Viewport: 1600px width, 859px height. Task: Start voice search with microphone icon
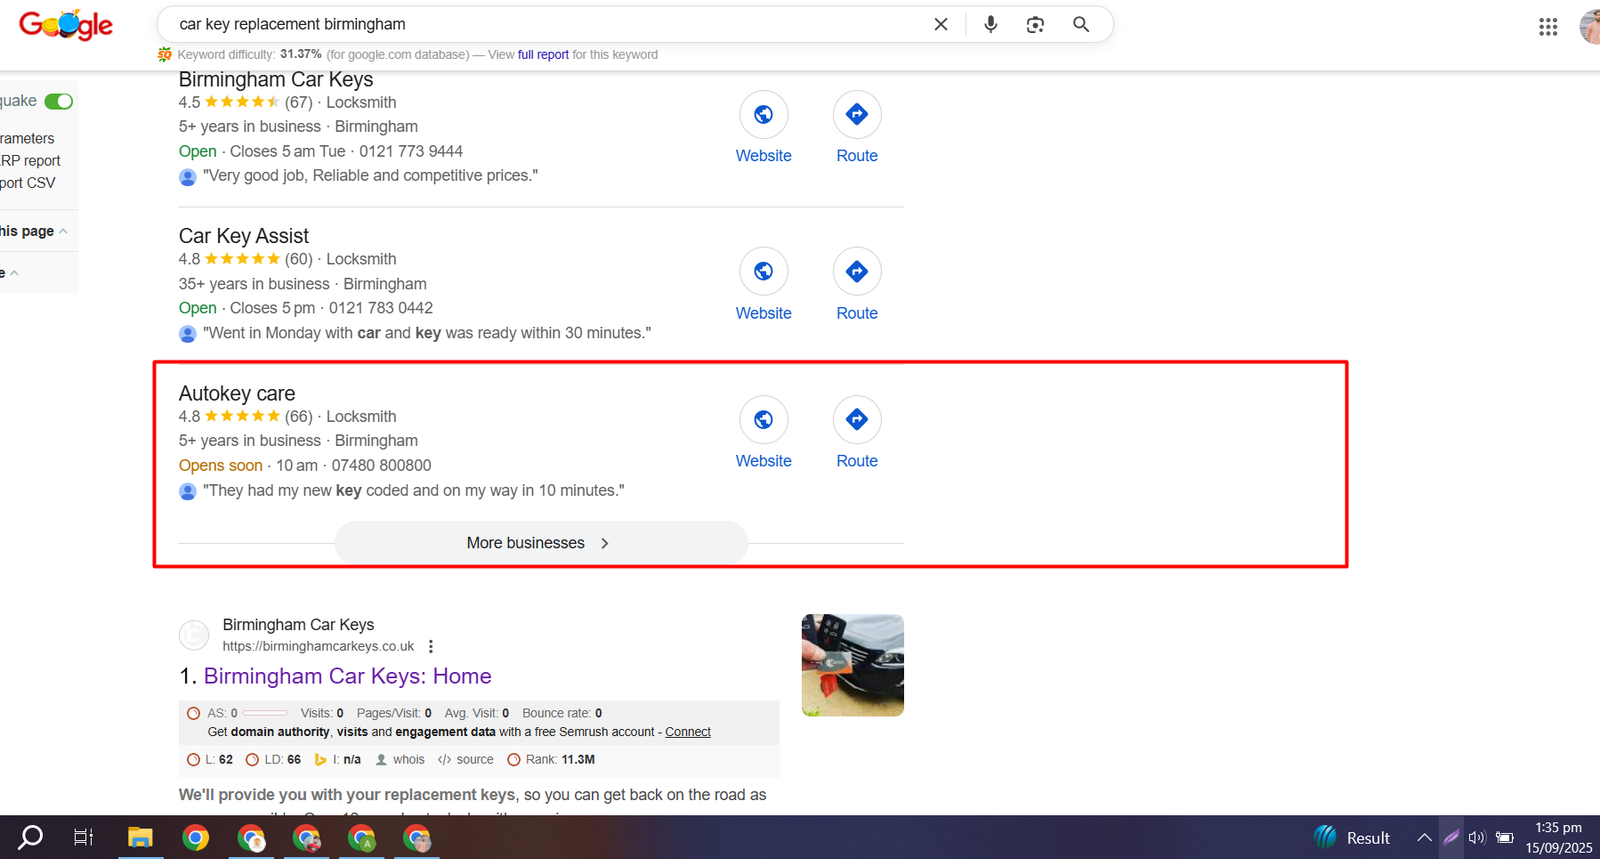tap(990, 24)
